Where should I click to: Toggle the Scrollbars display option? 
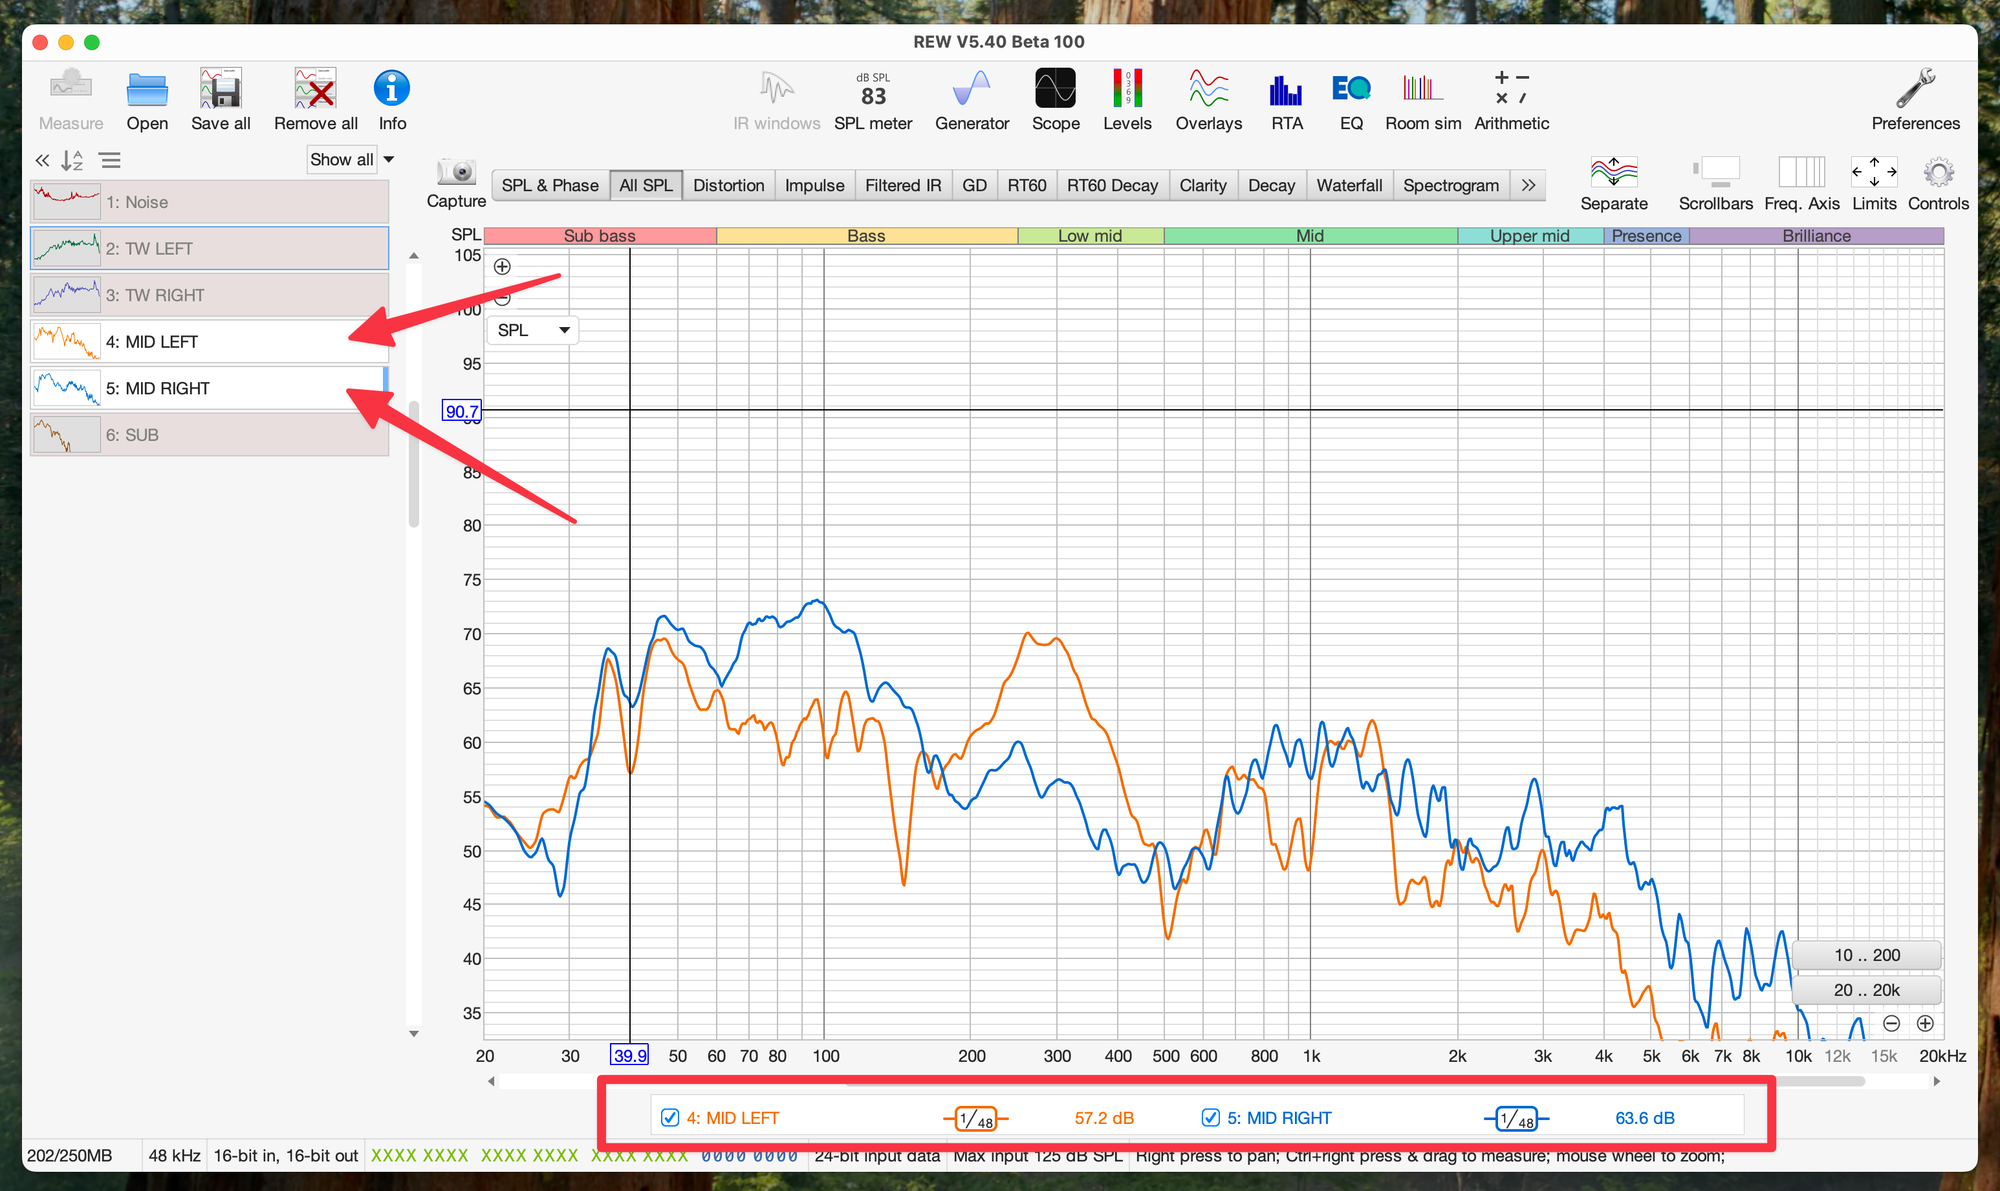coord(1716,173)
